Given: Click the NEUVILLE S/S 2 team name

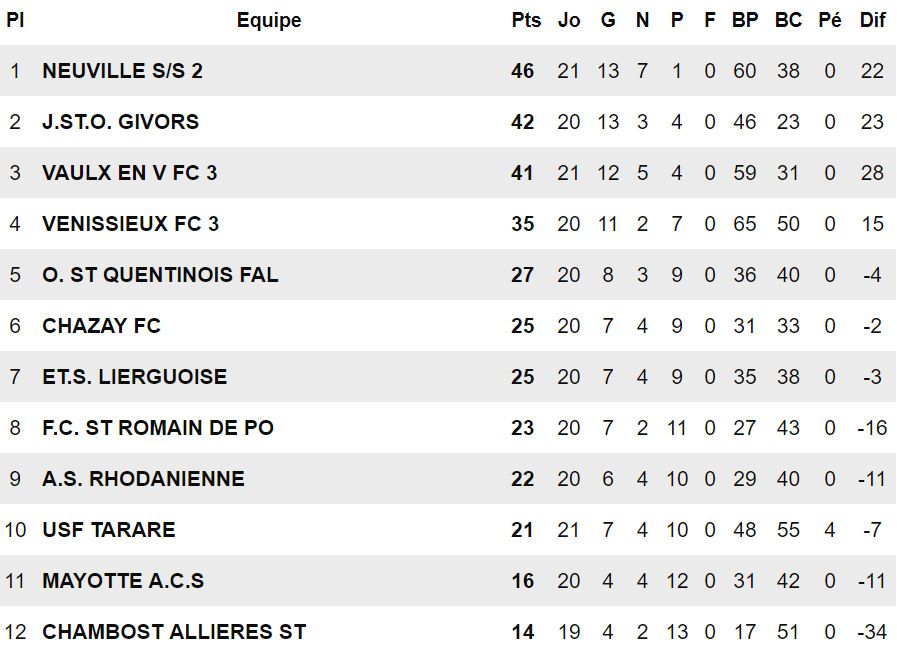Looking at the screenshot, I should [122, 71].
